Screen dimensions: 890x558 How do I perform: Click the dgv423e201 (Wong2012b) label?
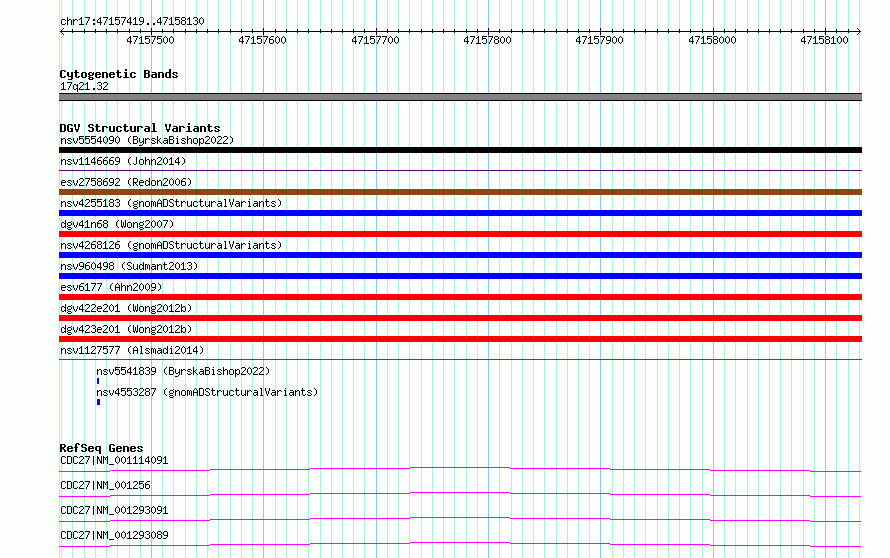pos(126,329)
